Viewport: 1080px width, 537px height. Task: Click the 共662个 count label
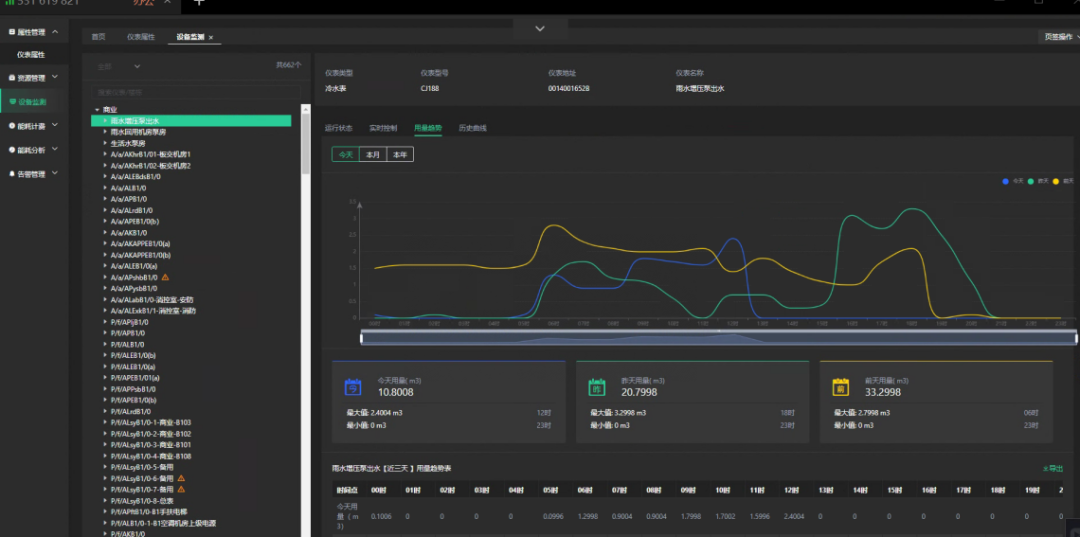(289, 65)
